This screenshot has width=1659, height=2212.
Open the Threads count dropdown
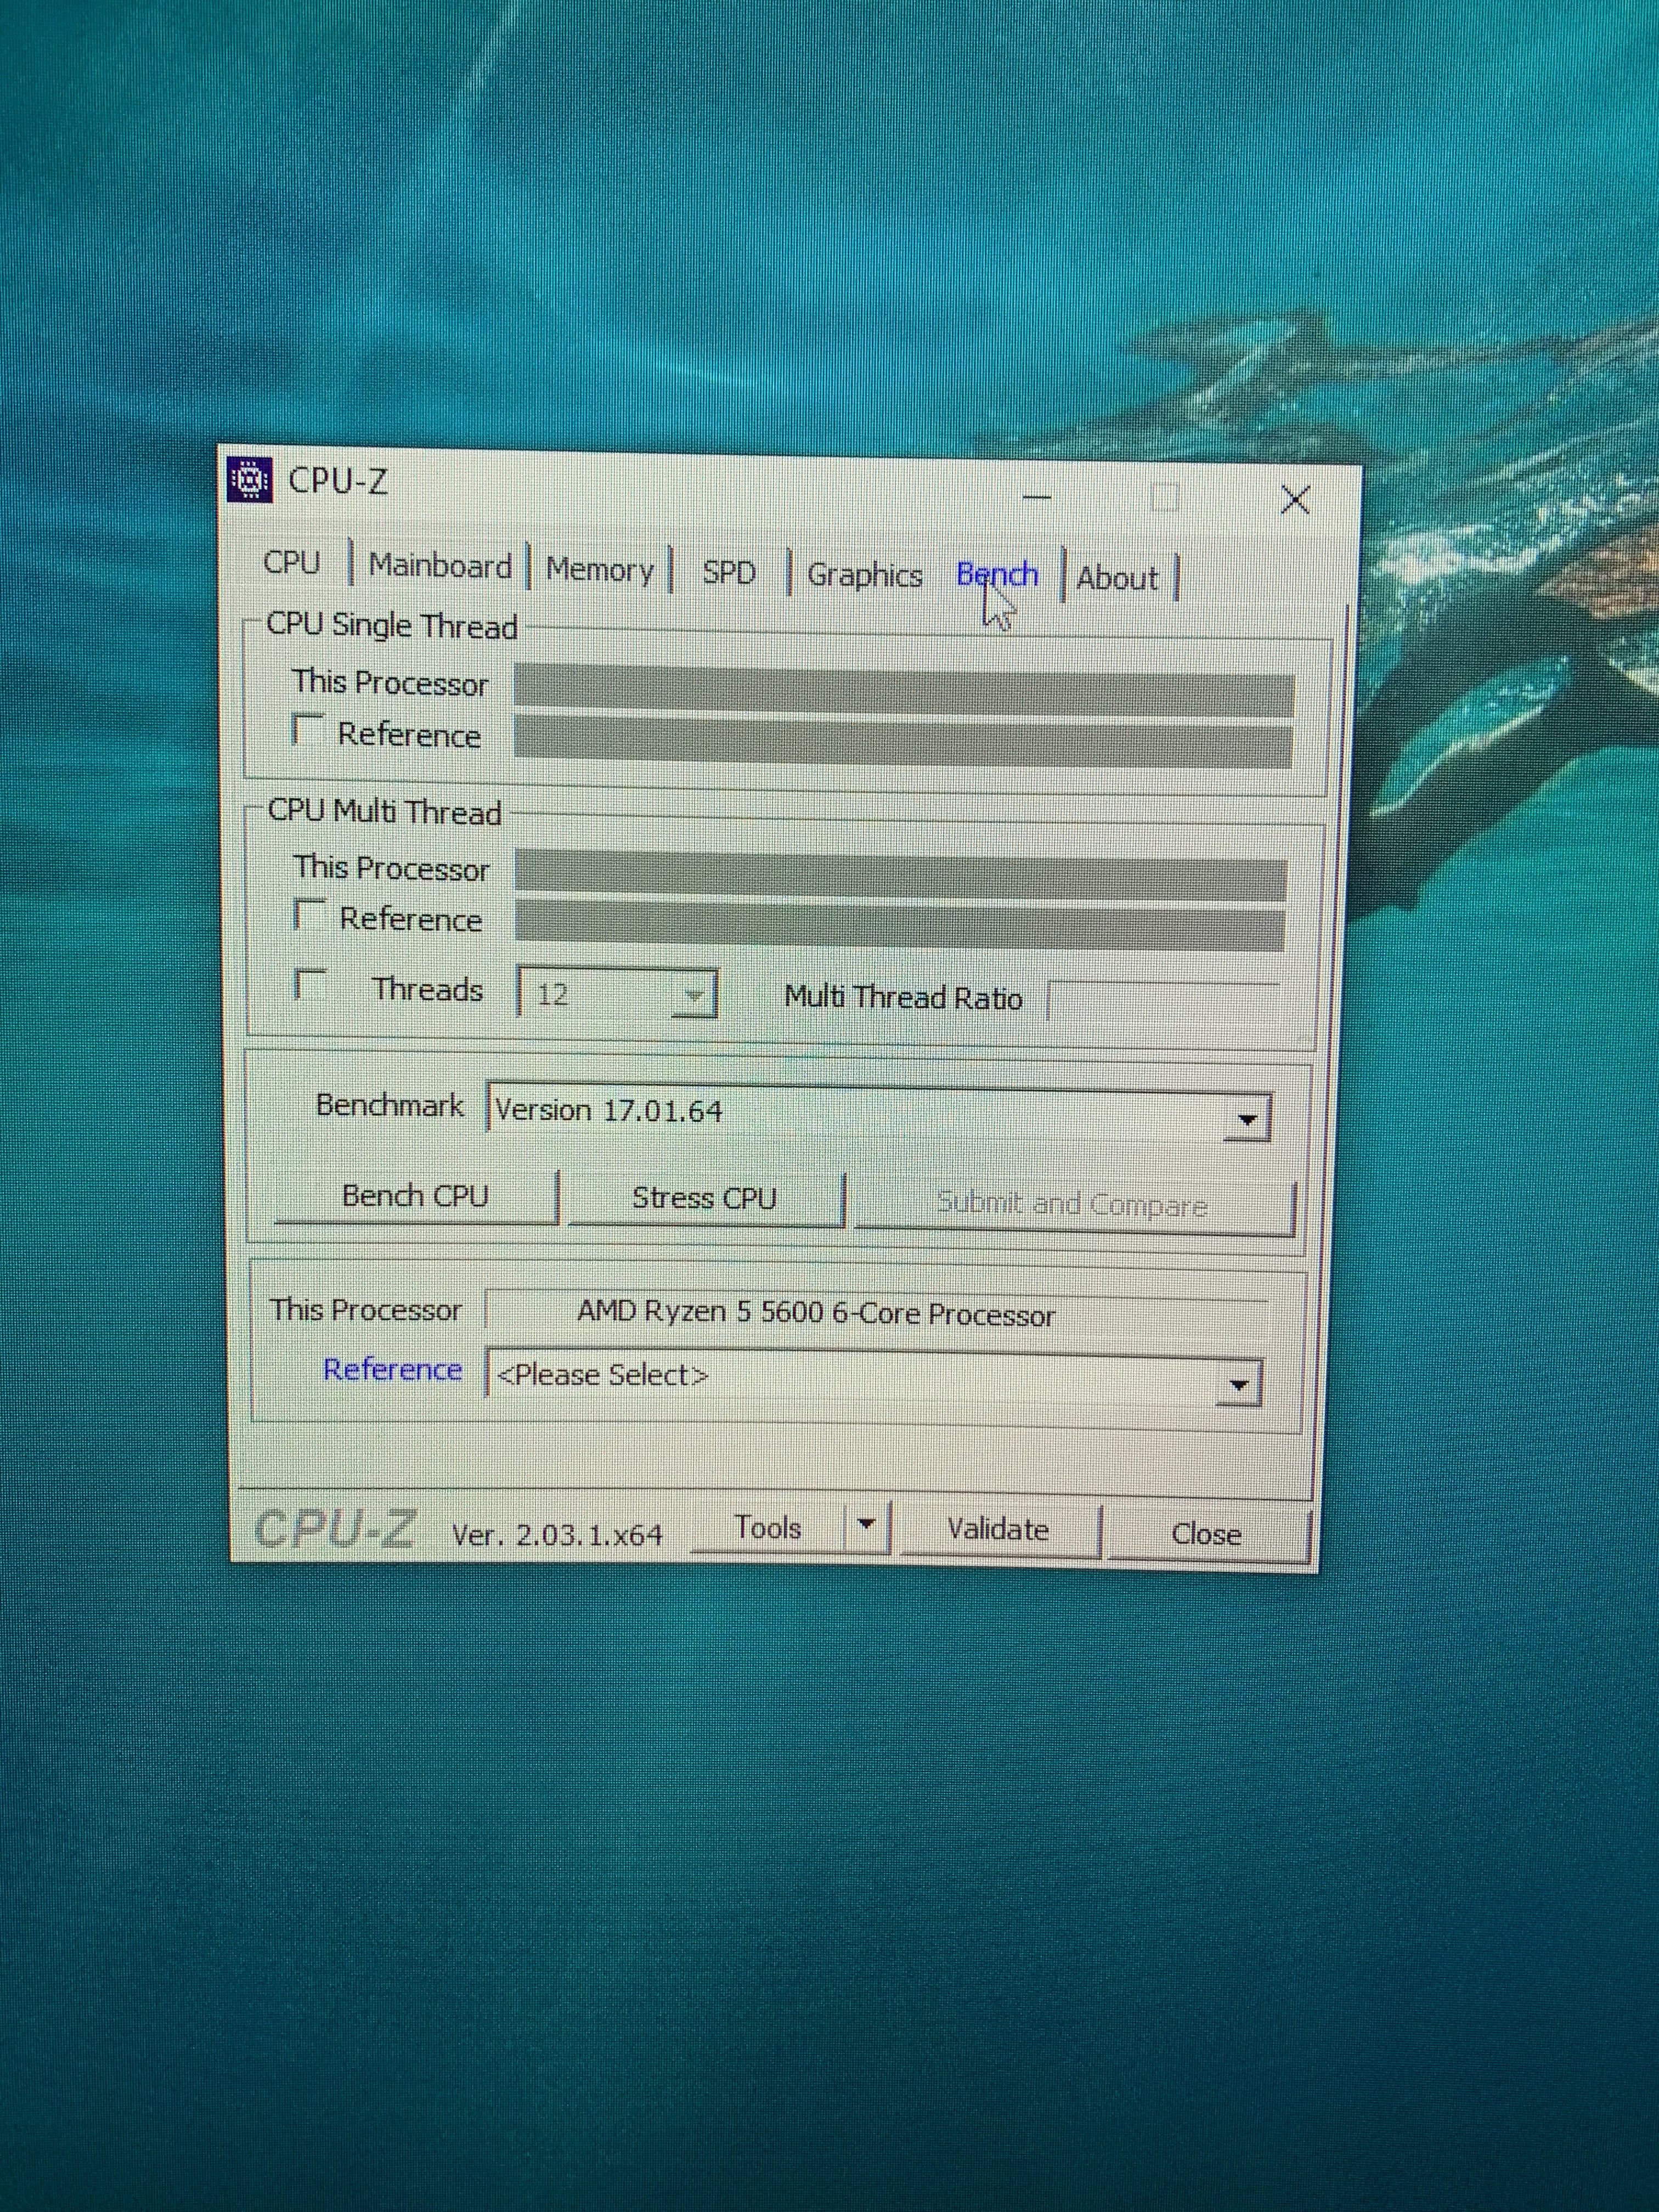(x=693, y=996)
